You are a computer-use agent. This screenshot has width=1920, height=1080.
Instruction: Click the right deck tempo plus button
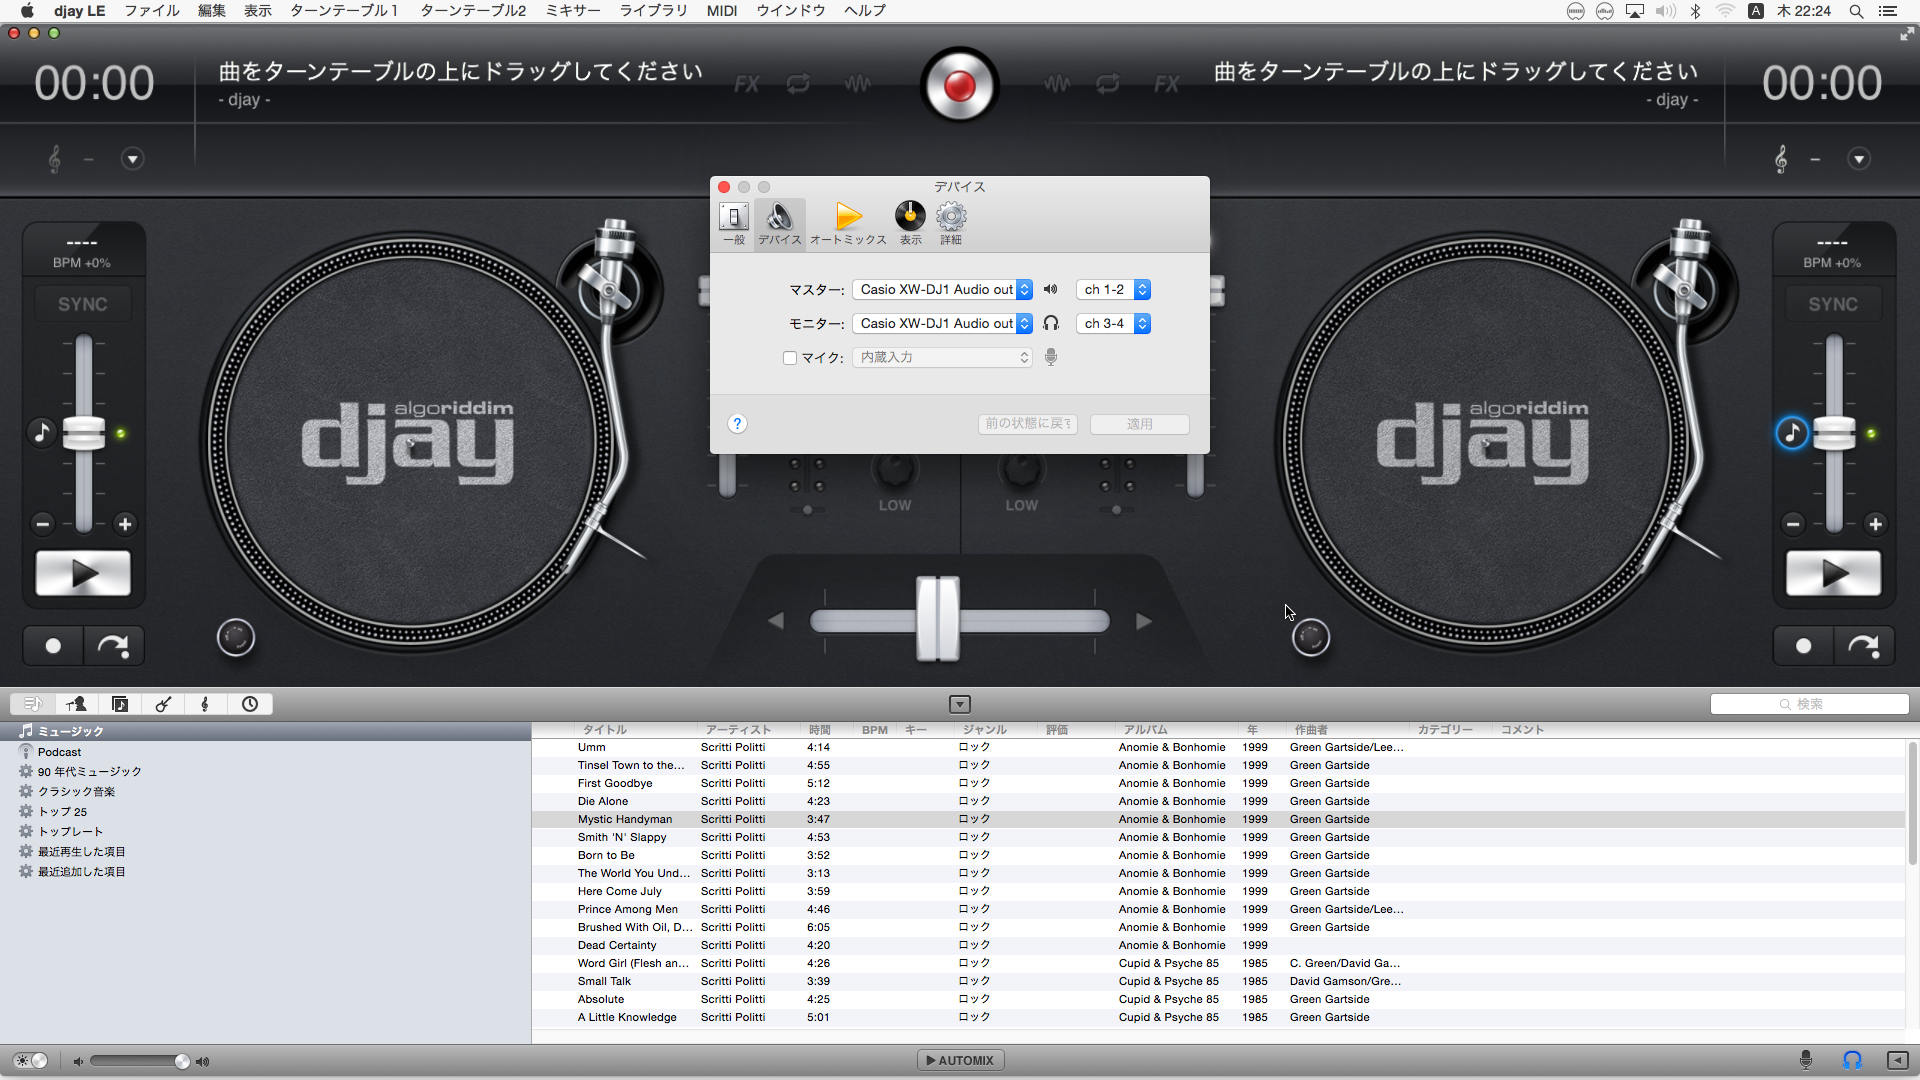click(1875, 524)
